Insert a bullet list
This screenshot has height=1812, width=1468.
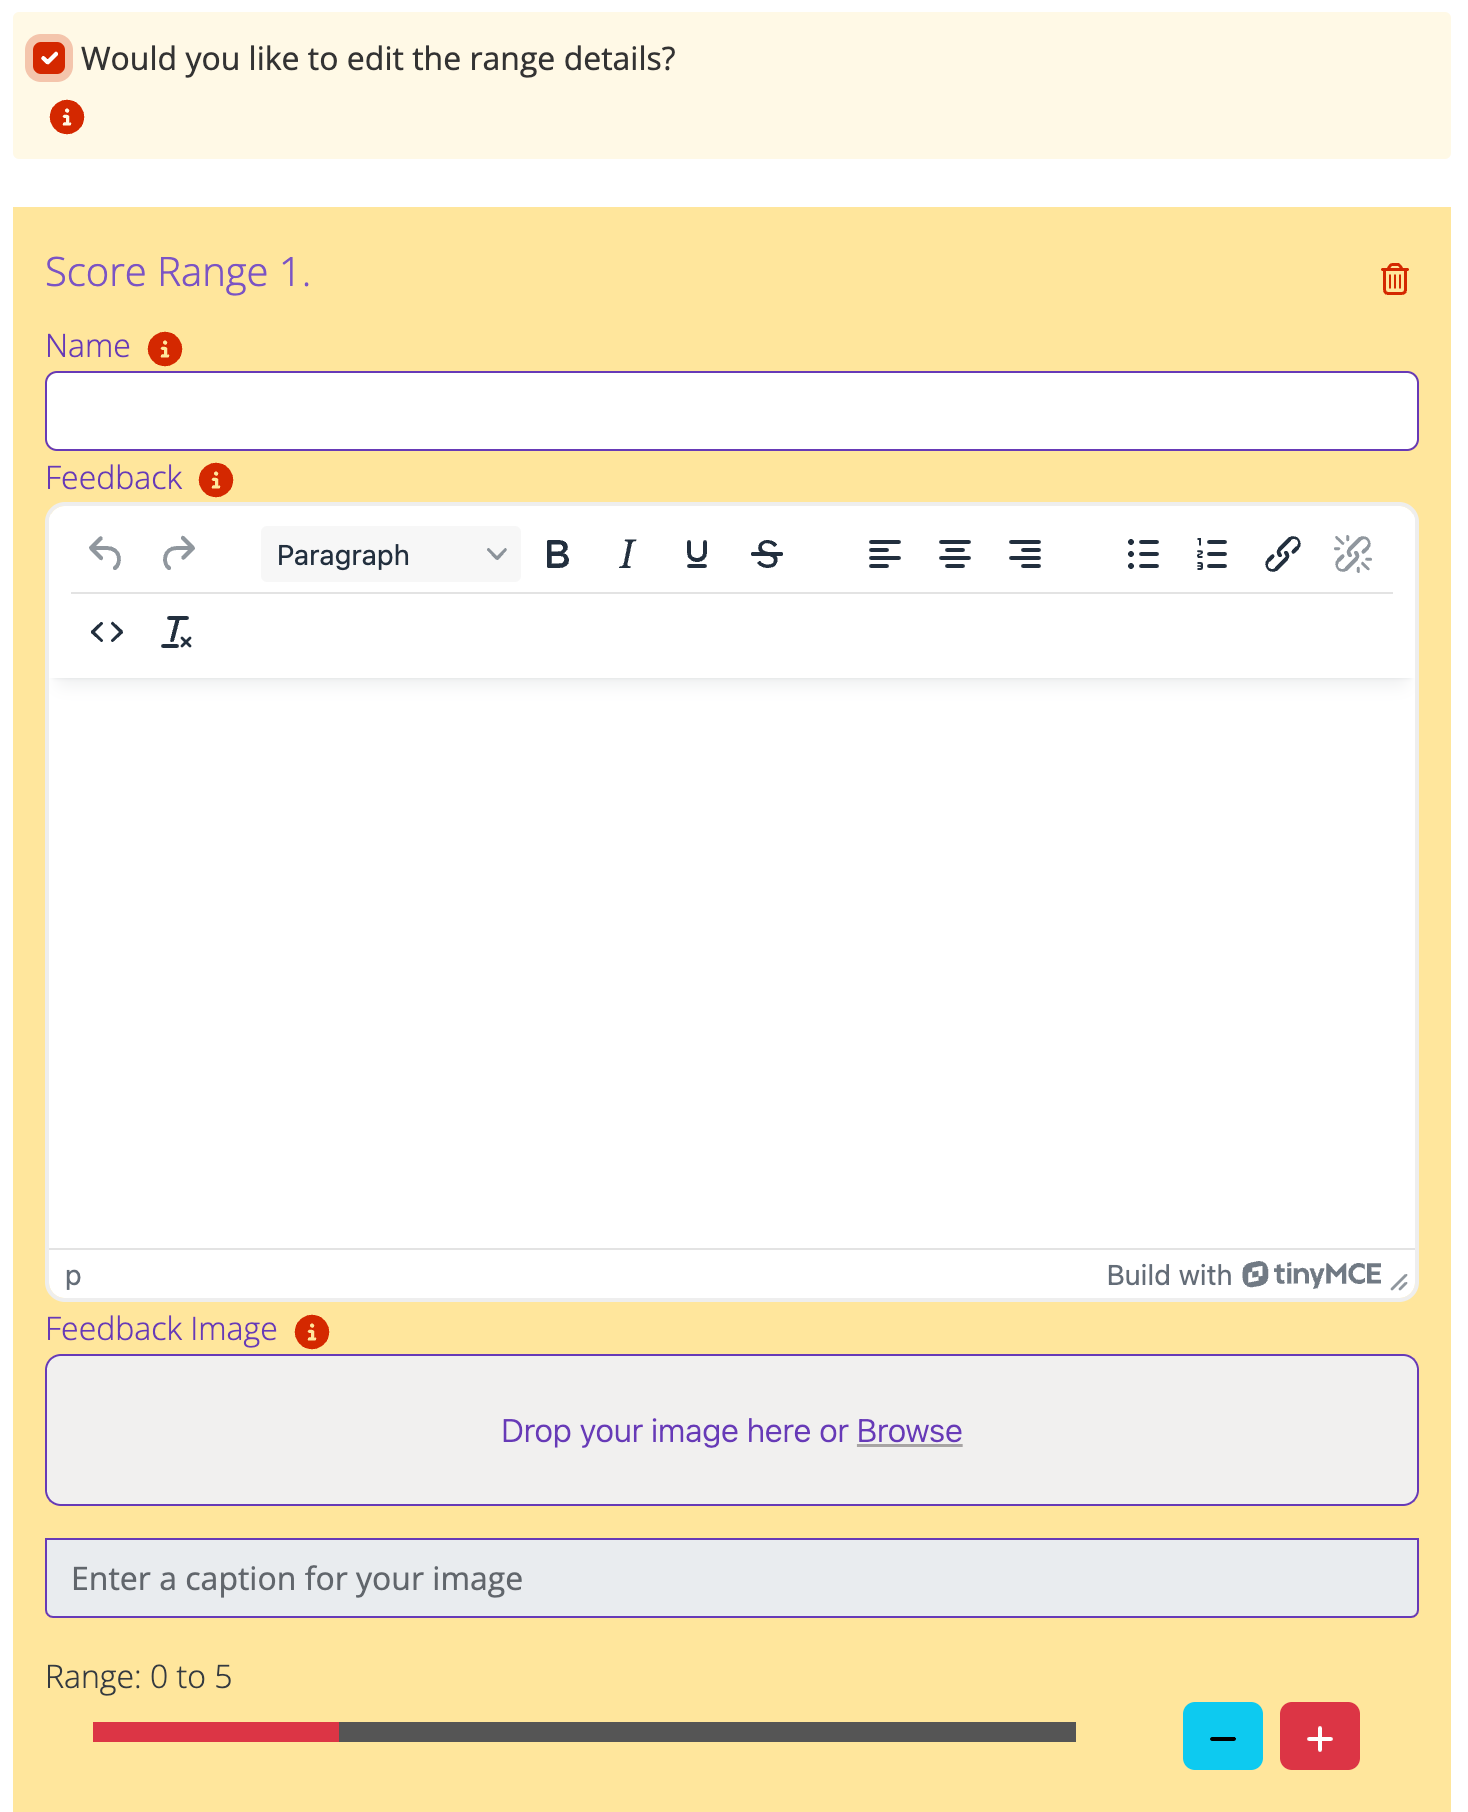[1142, 553]
